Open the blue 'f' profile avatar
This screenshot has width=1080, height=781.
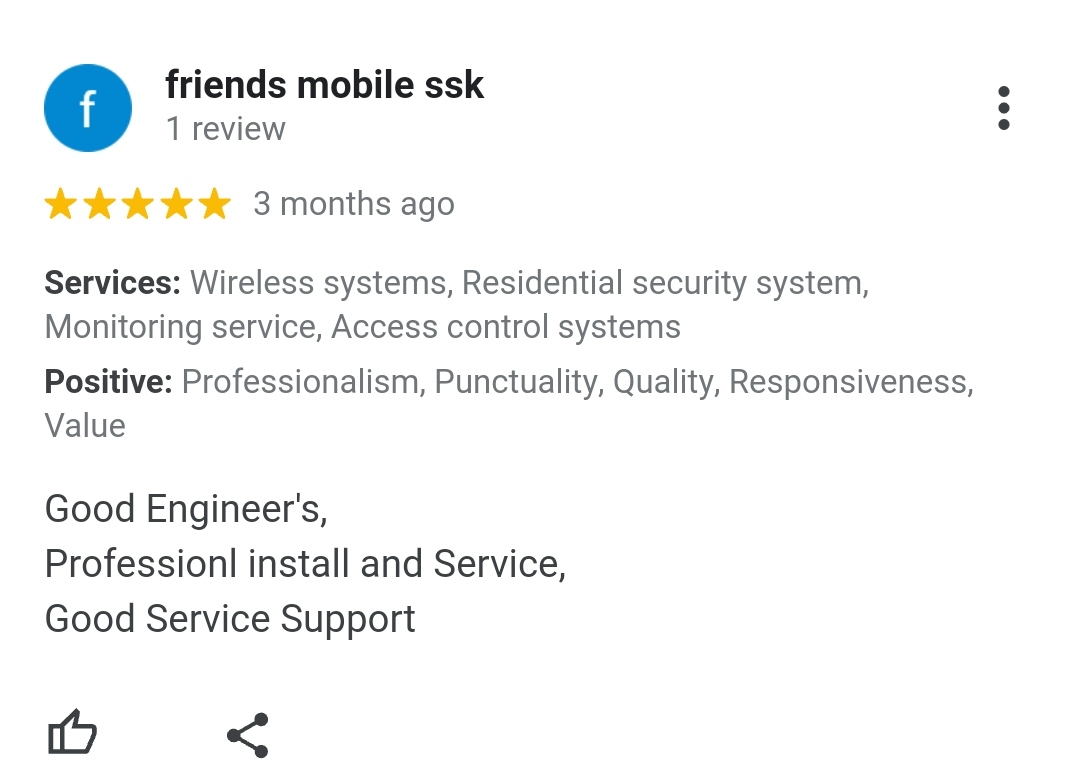[x=88, y=108]
